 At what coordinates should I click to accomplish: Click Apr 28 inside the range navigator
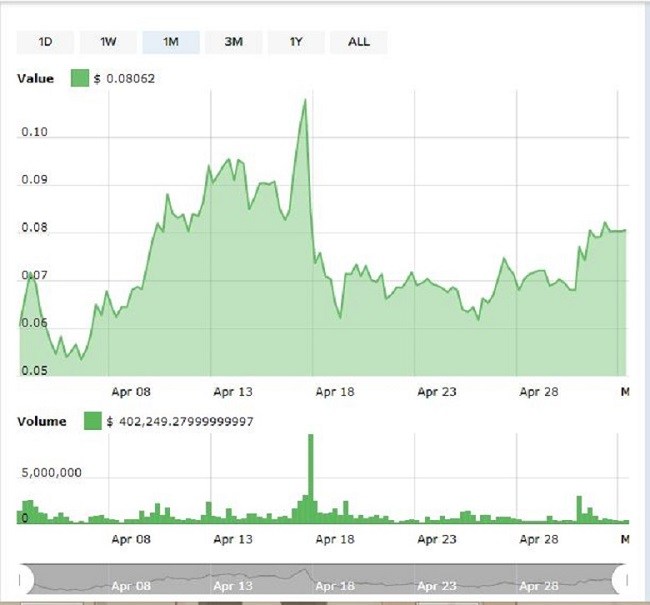pyautogui.click(x=539, y=586)
